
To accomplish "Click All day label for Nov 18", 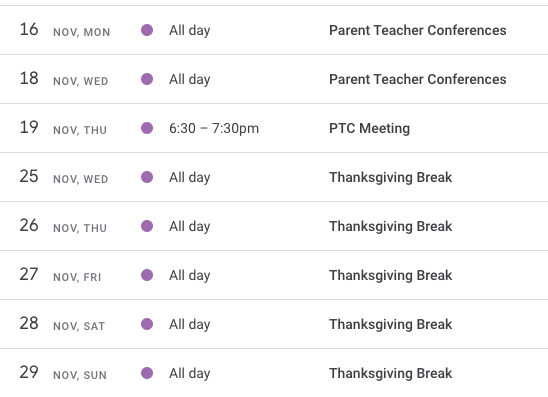I will click(x=190, y=79).
